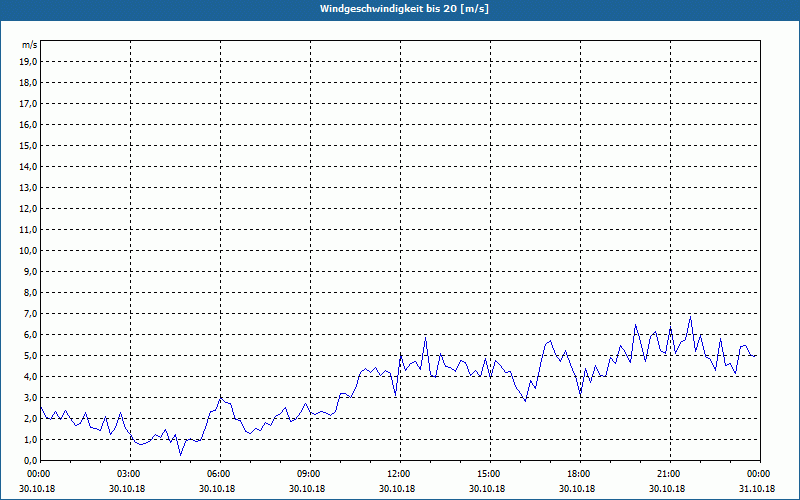Click the wind speed peak at 06:00
The height and width of the screenshot is (500, 800).
tap(221, 397)
